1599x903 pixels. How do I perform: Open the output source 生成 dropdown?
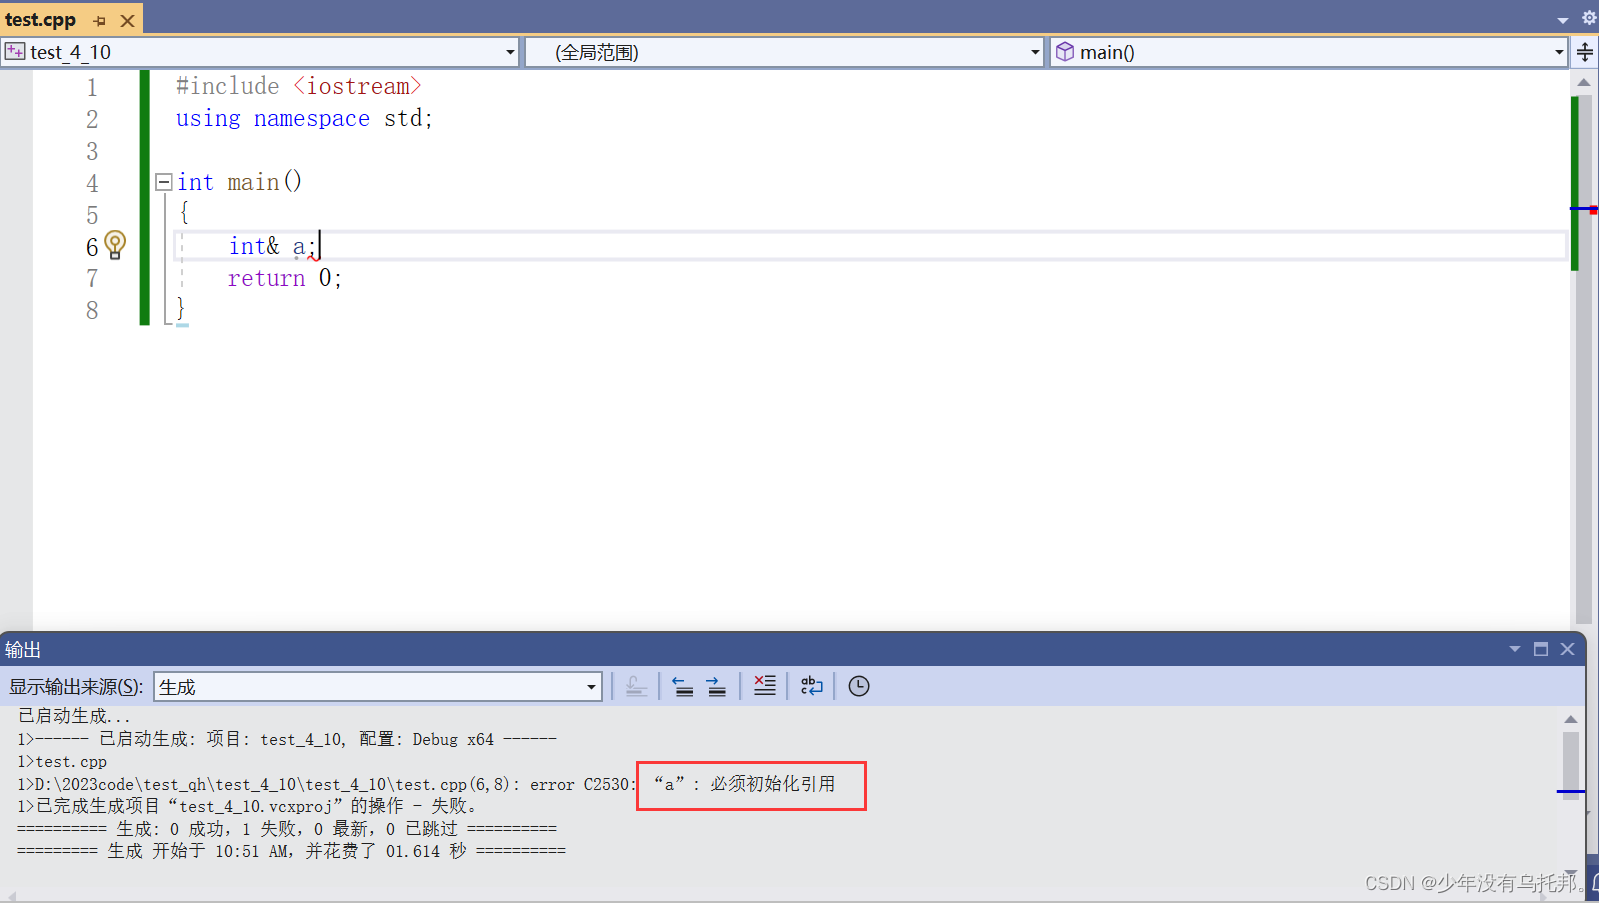pos(378,687)
